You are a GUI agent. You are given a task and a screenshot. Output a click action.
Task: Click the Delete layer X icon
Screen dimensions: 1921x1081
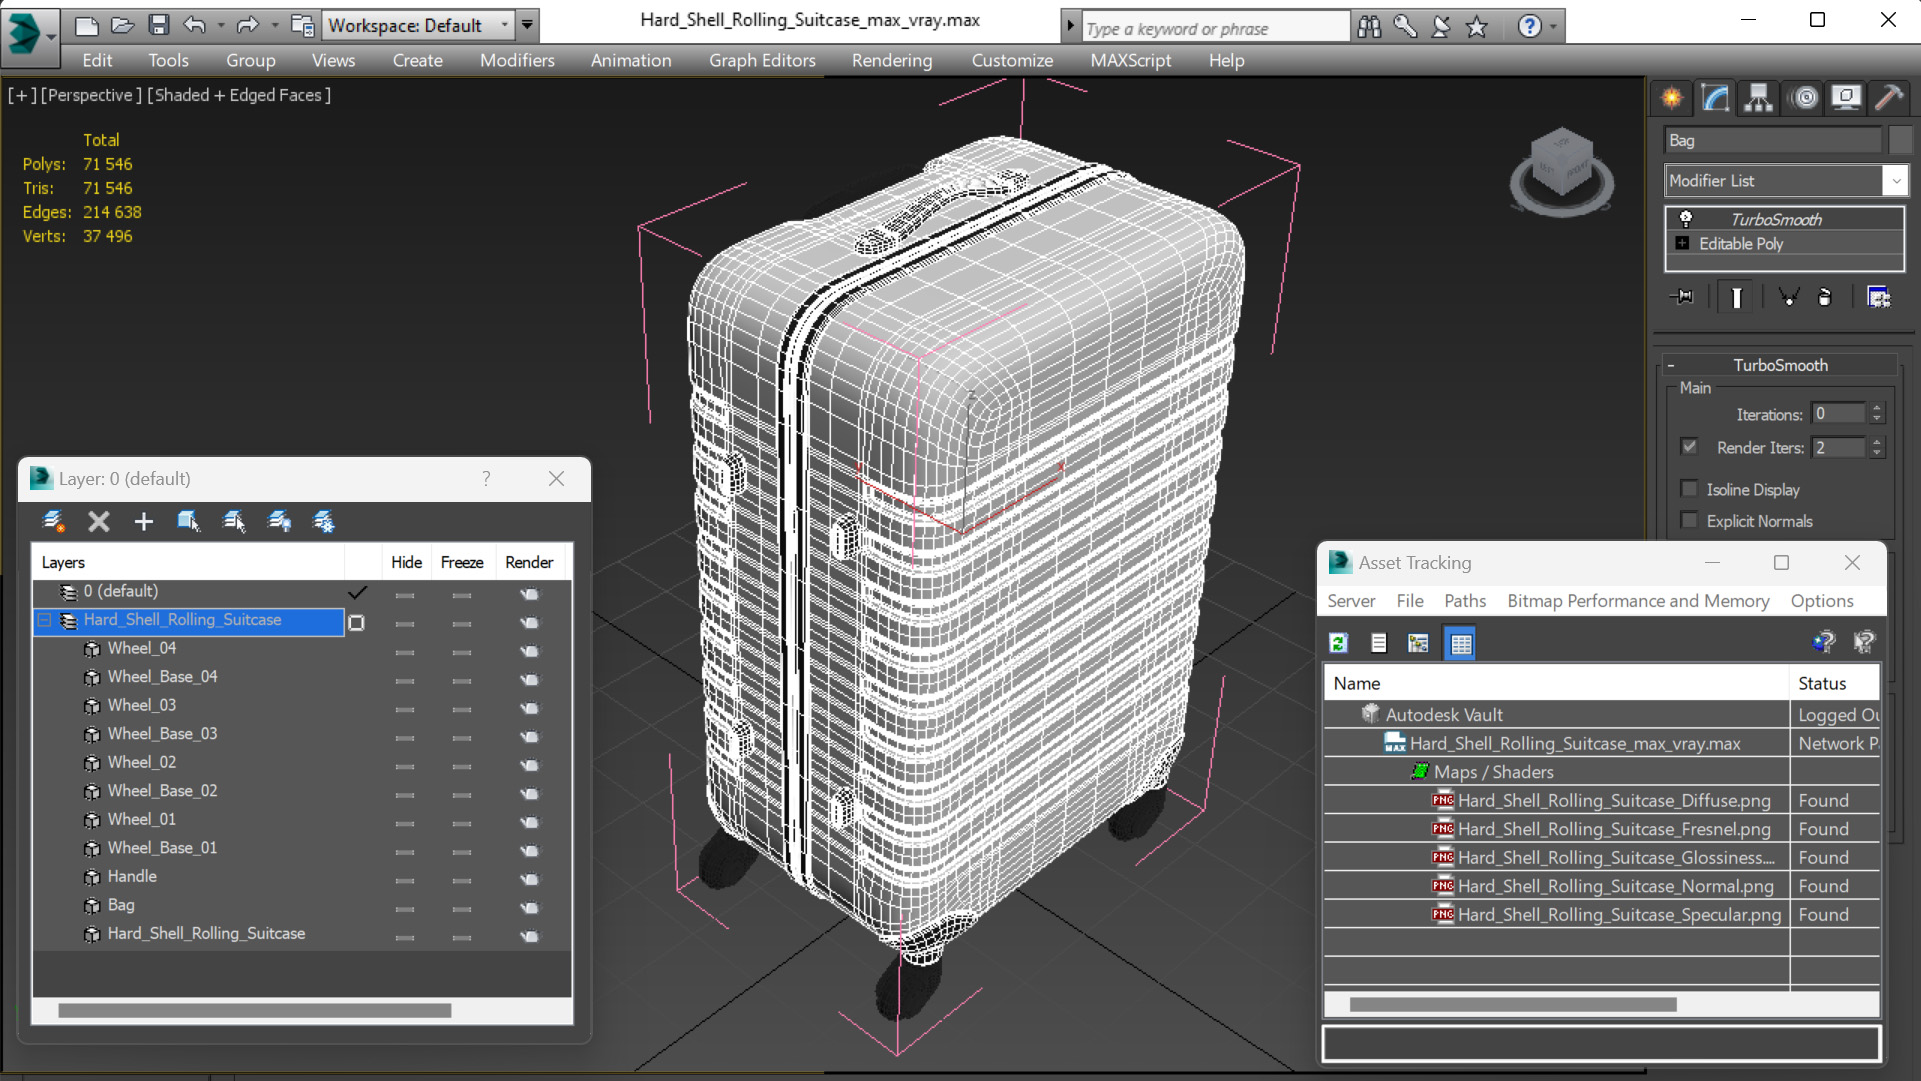(x=98, y=521)
